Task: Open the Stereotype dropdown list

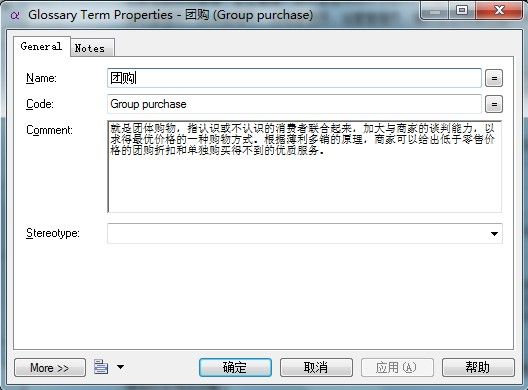Action: [494, 233]
